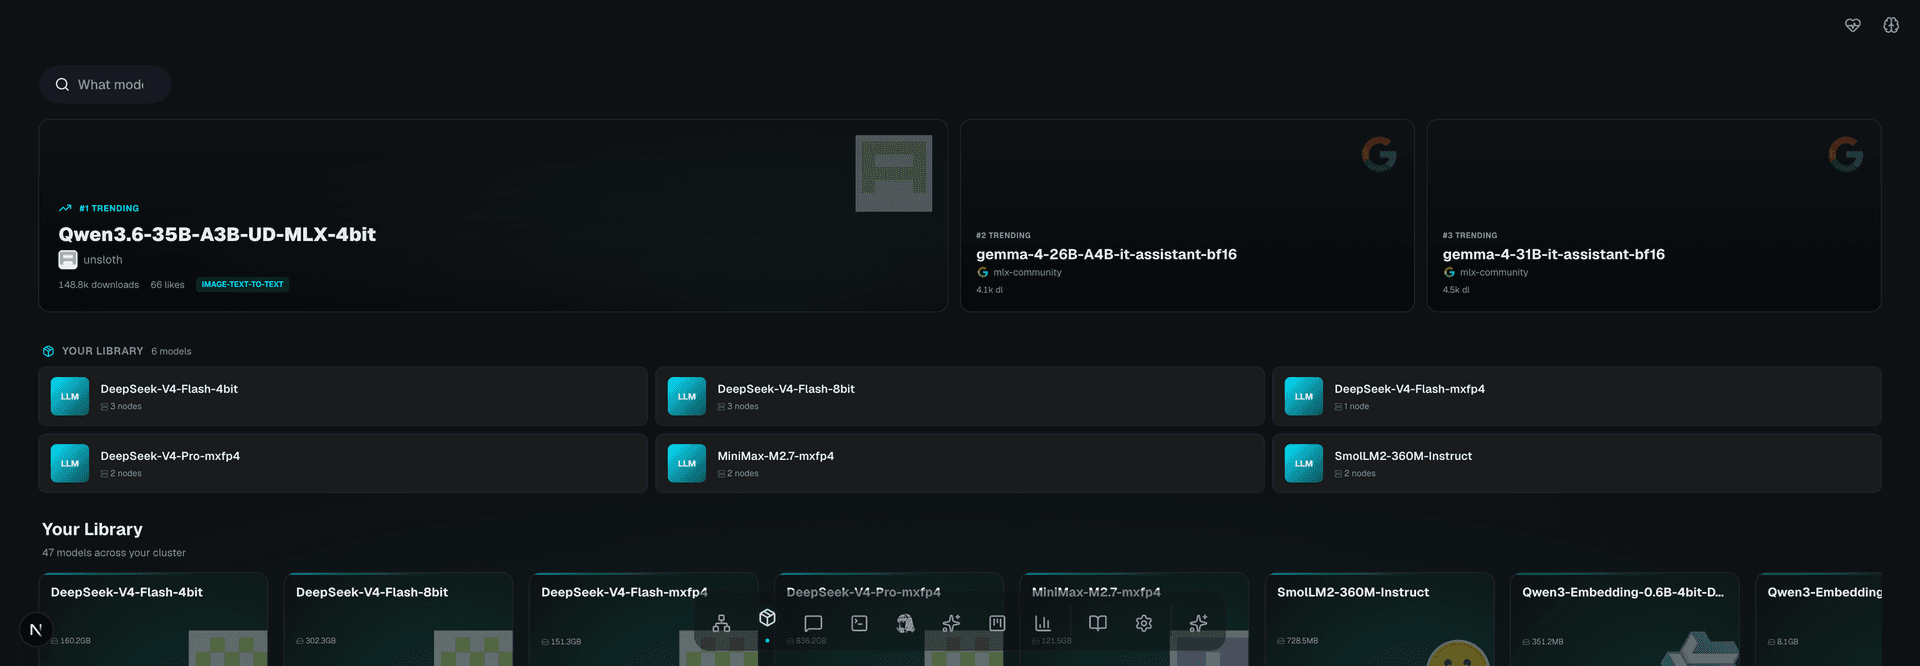Click '2 nodes' under SmolLM2-360M-Instruct row
The image size is (1920, 666).
pyautogui.click(x=1359, y=474)
